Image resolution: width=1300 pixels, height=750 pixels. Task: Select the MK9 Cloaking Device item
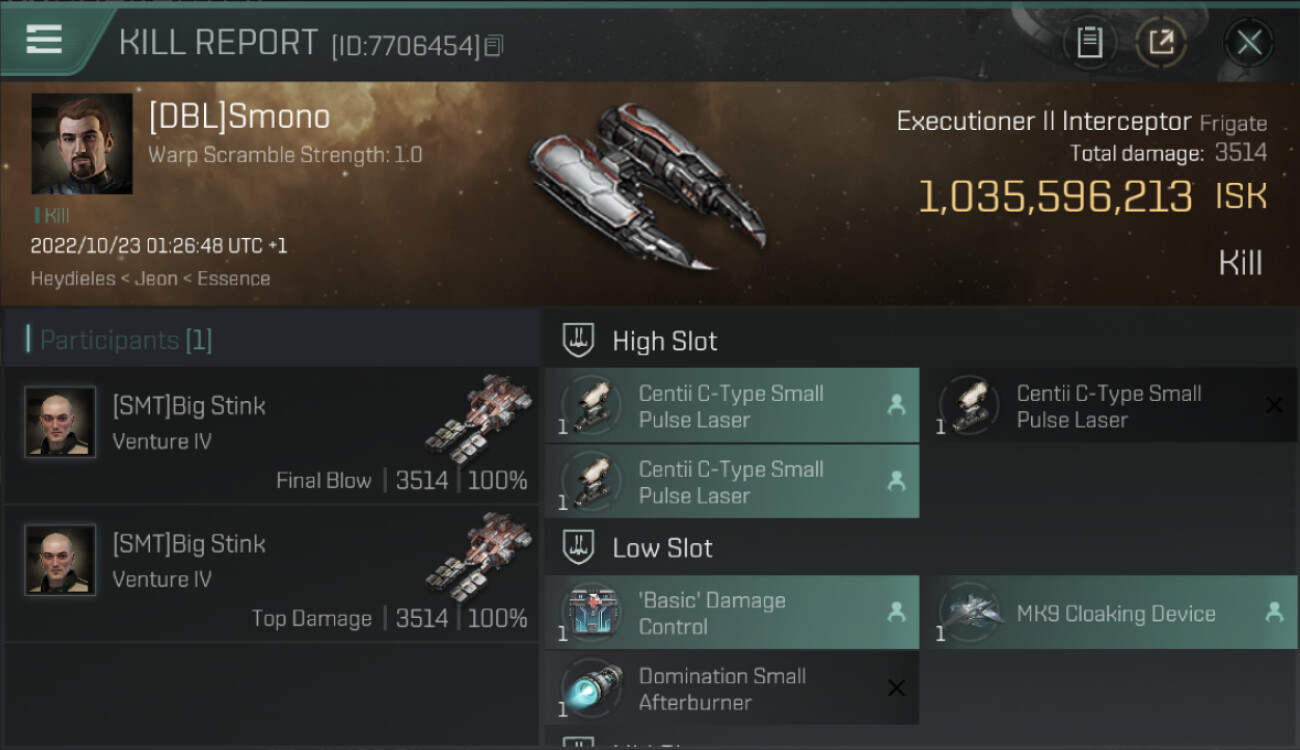click(1109, 613)
